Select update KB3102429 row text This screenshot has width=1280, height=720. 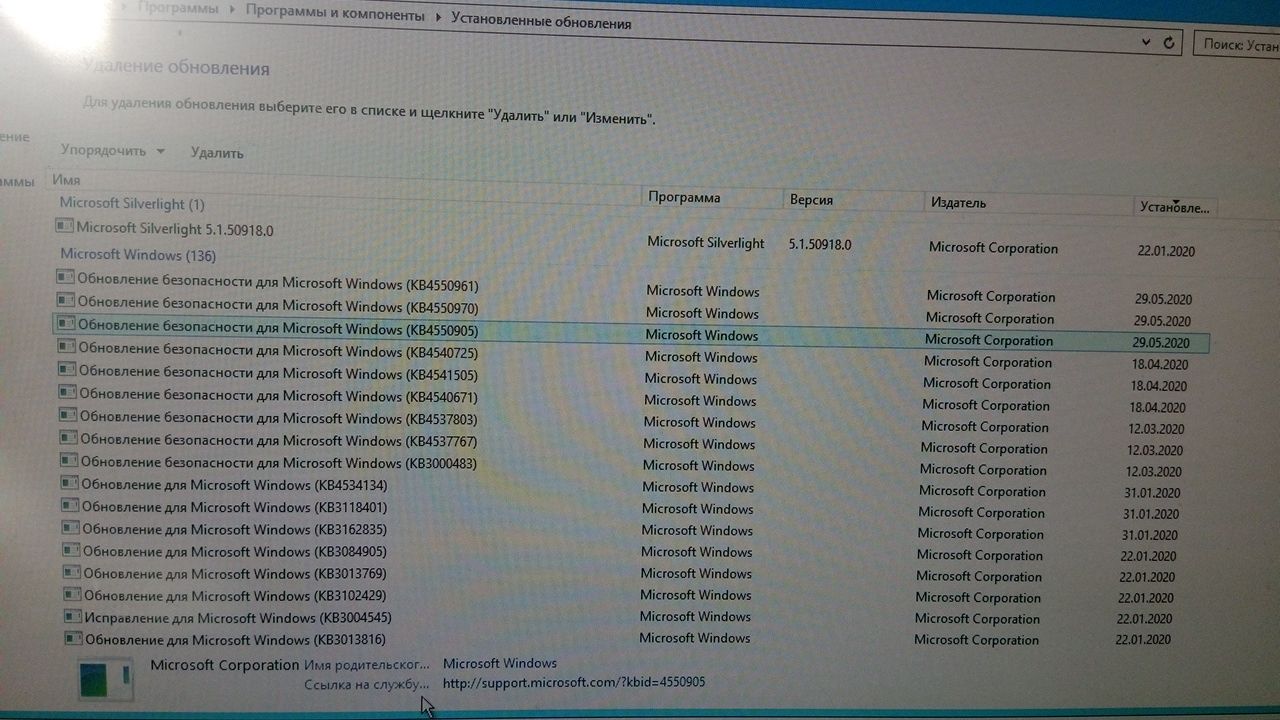tap(235, 595)
